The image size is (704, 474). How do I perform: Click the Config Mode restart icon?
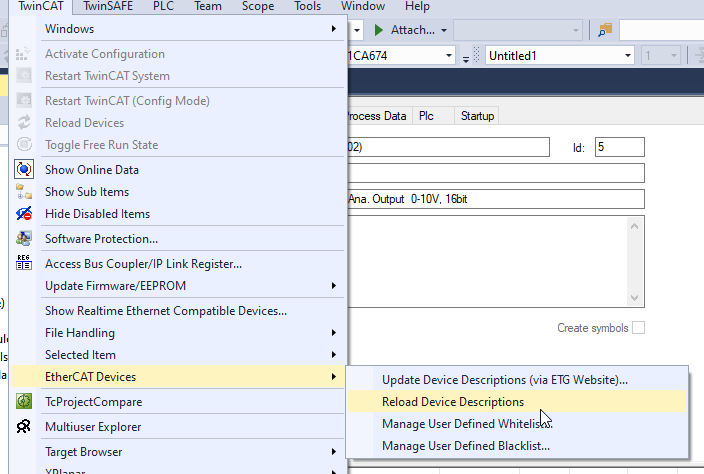tap(24, 101)
